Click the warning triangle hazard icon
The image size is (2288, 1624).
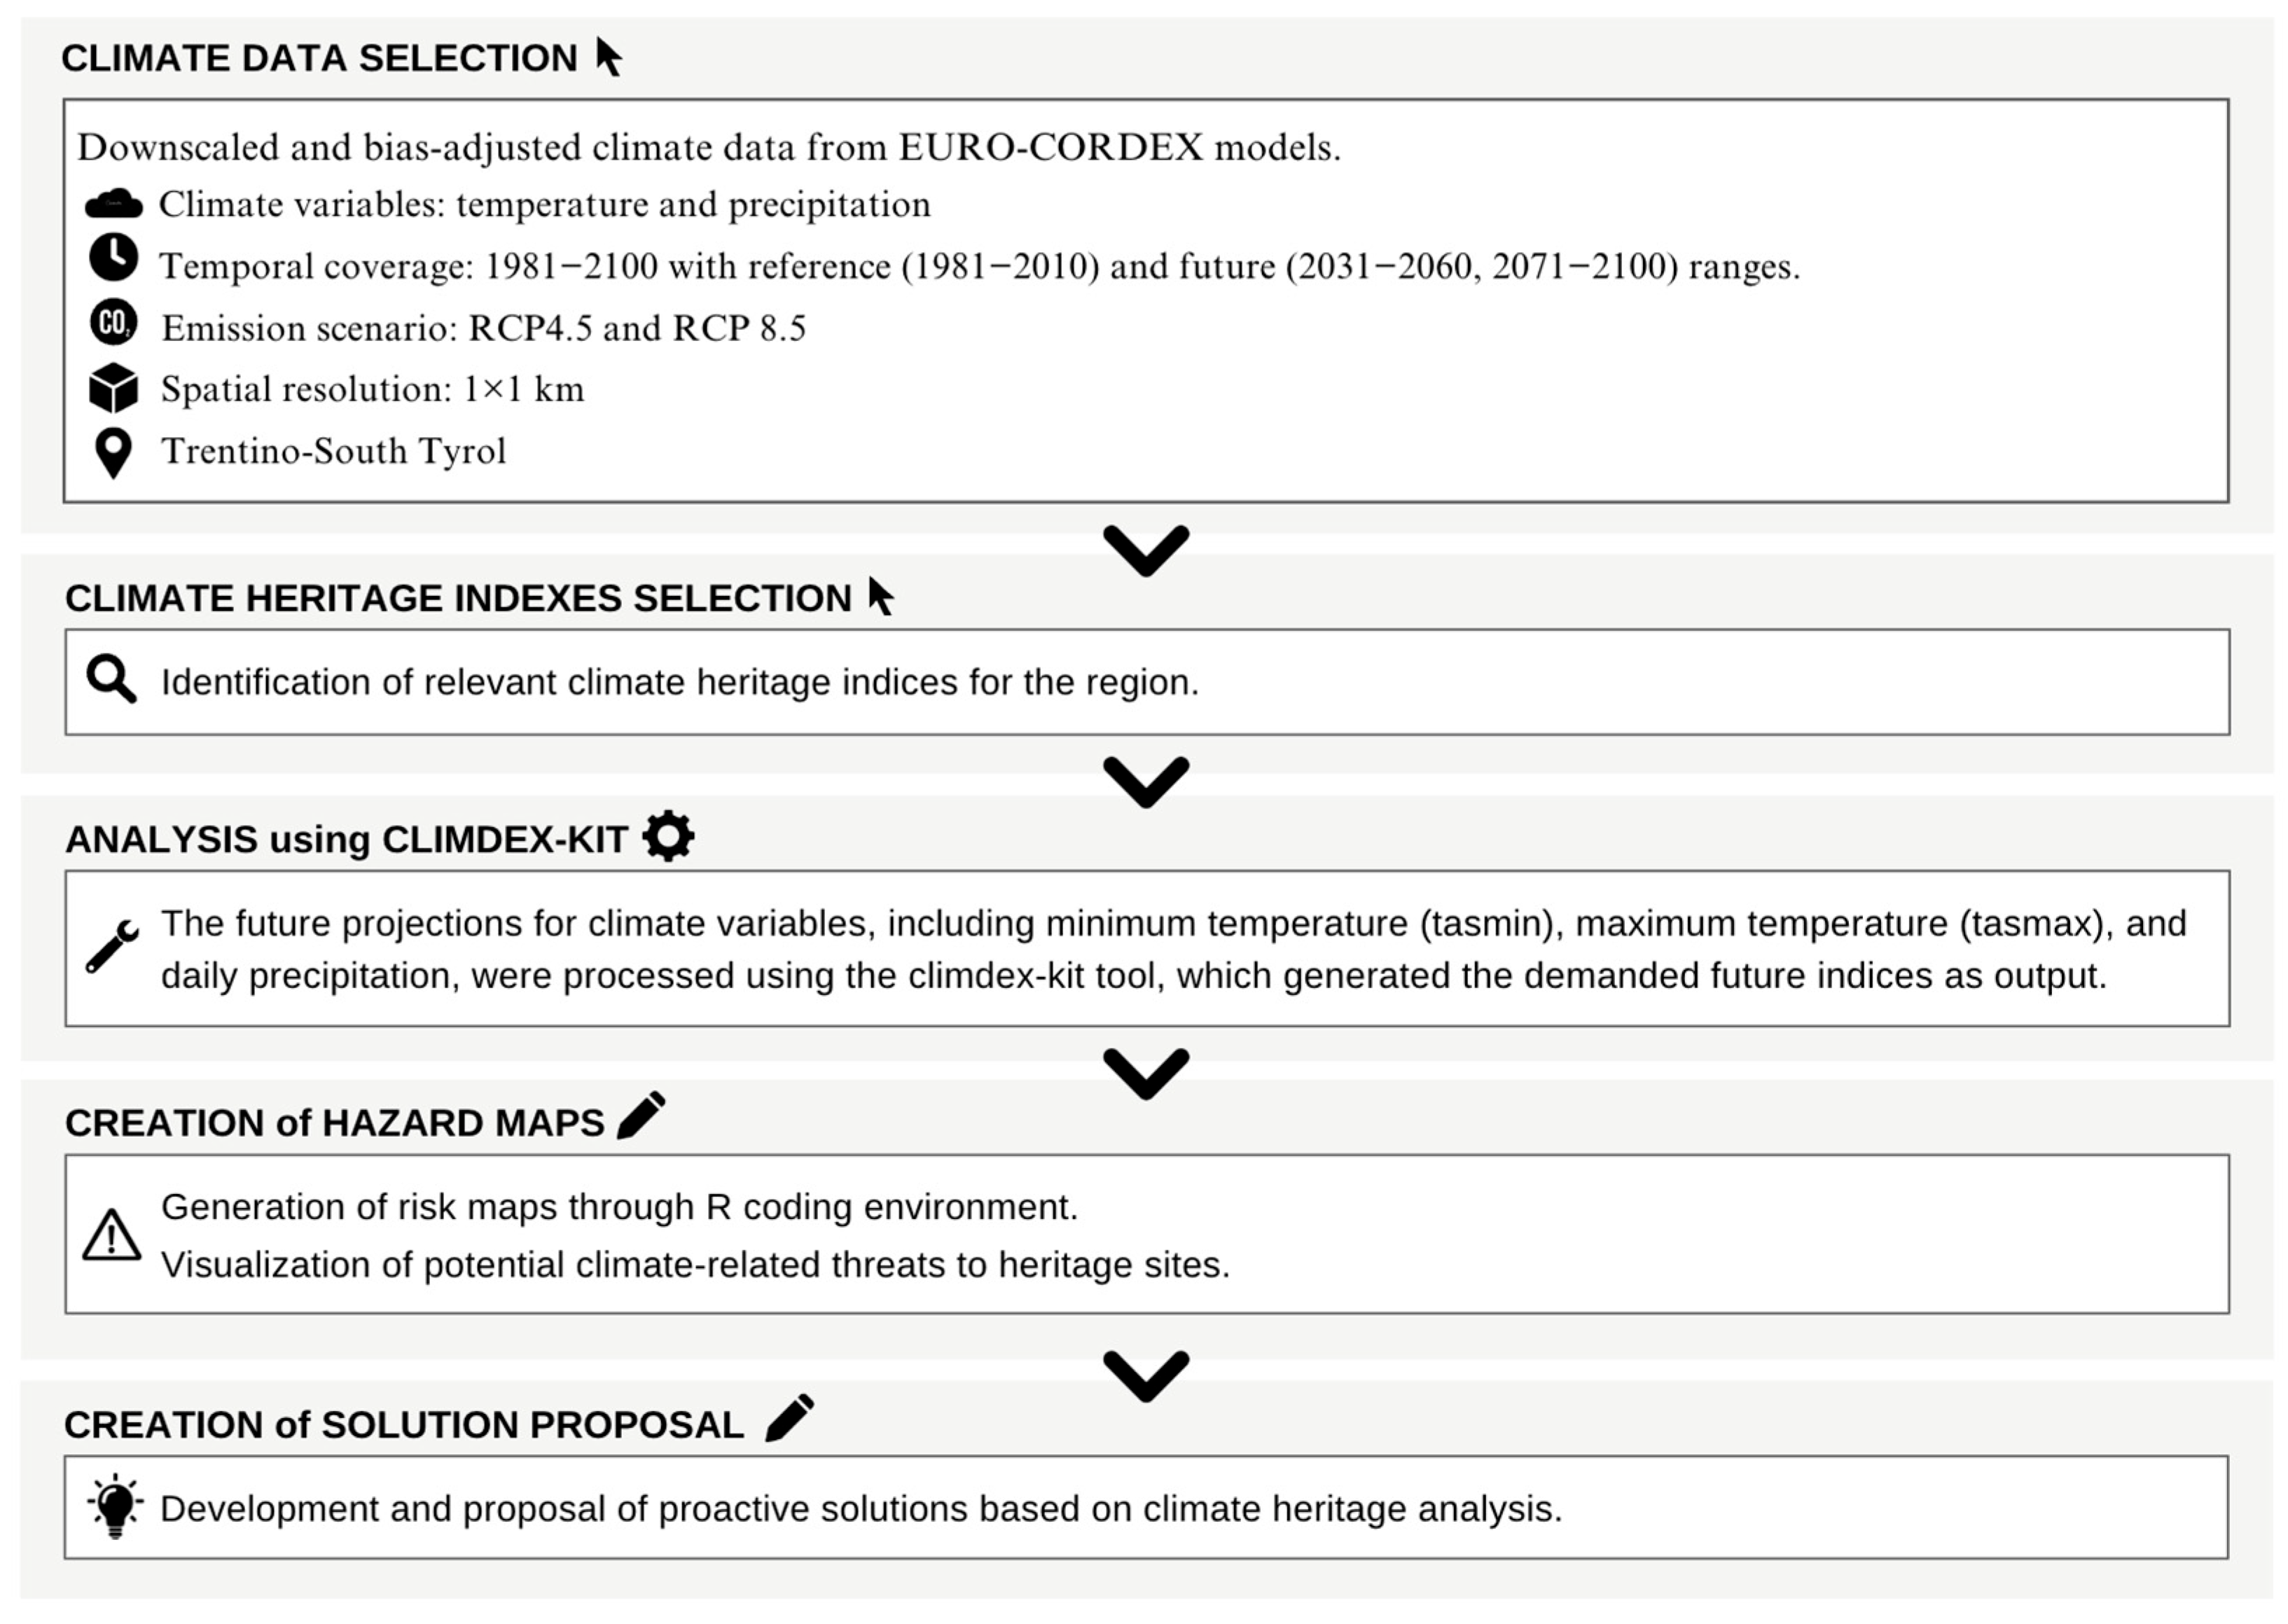tap(111, 1235)
